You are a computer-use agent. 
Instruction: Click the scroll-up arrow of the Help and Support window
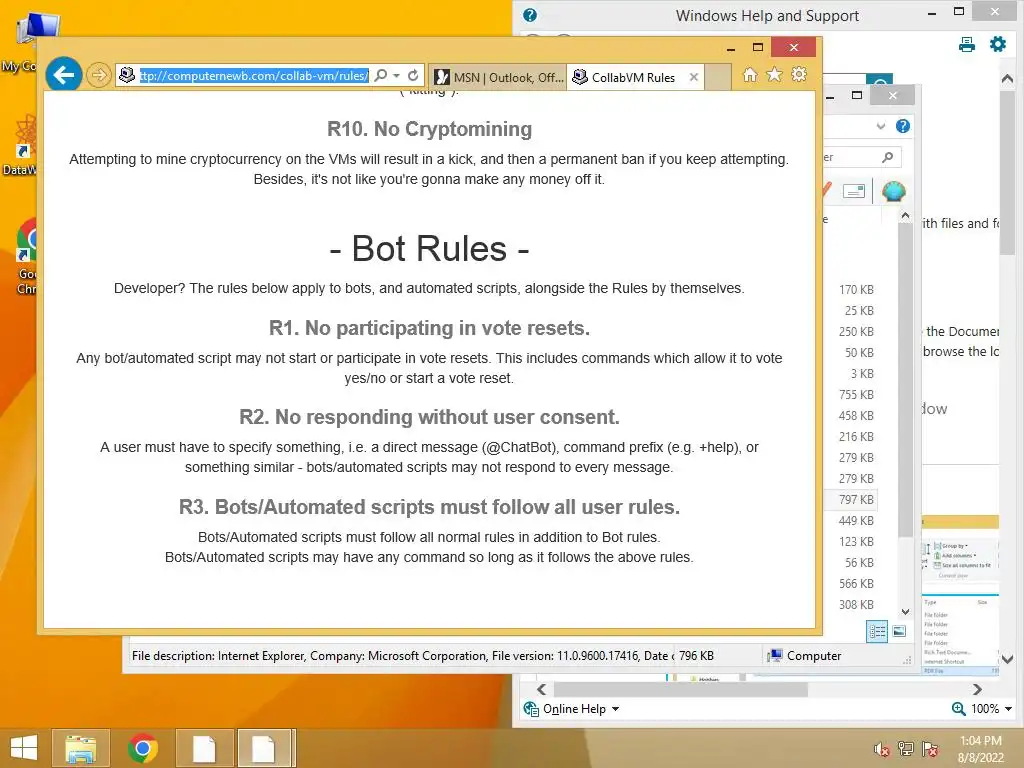pos(1007,78)
